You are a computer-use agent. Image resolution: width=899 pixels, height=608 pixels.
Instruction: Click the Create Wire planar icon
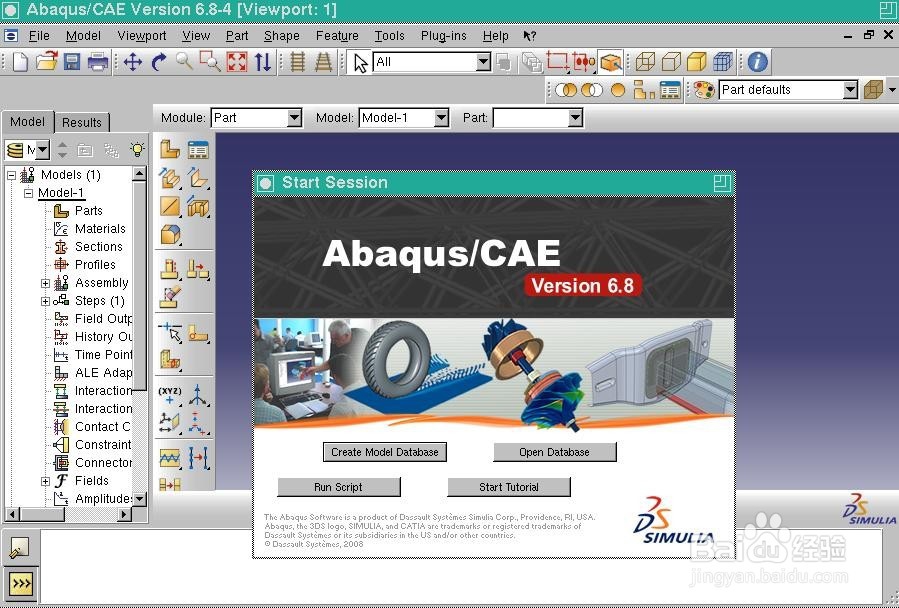pyautogui.click(x=170, y=206)
